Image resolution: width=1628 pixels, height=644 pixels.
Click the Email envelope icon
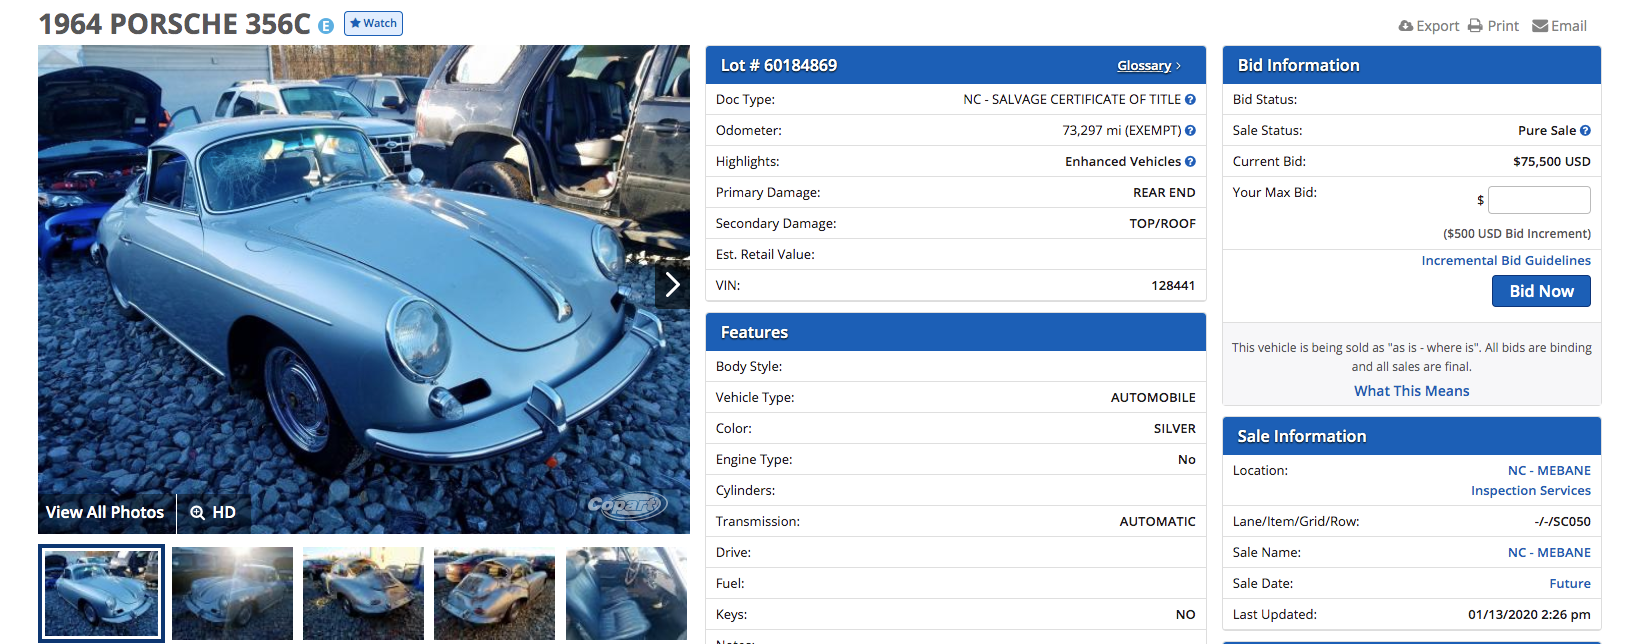click(1540, 26)
